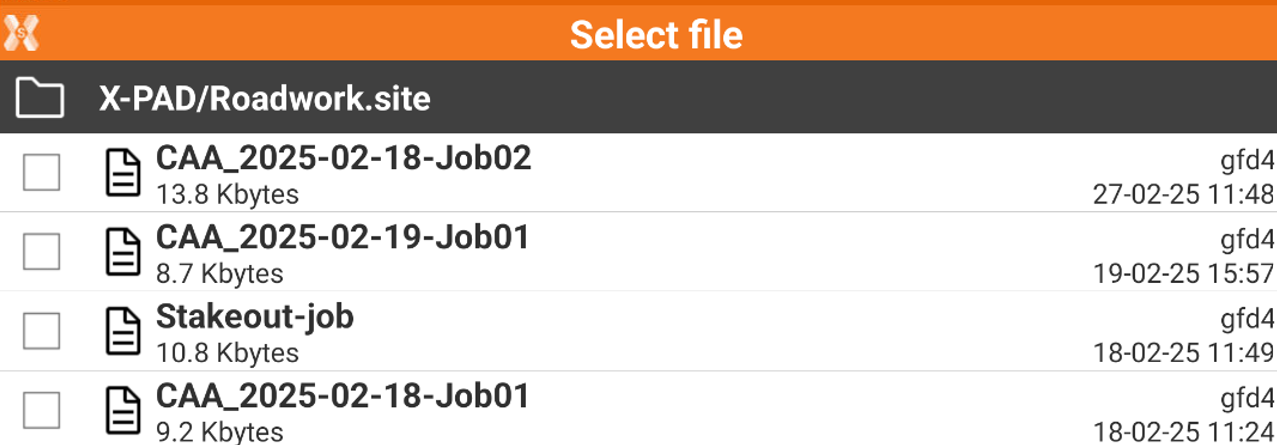Viewport: 1277px width, 445px height.
Task: Select the CAA_2025-02-18-Job01 checkbox
Action: 41,410
